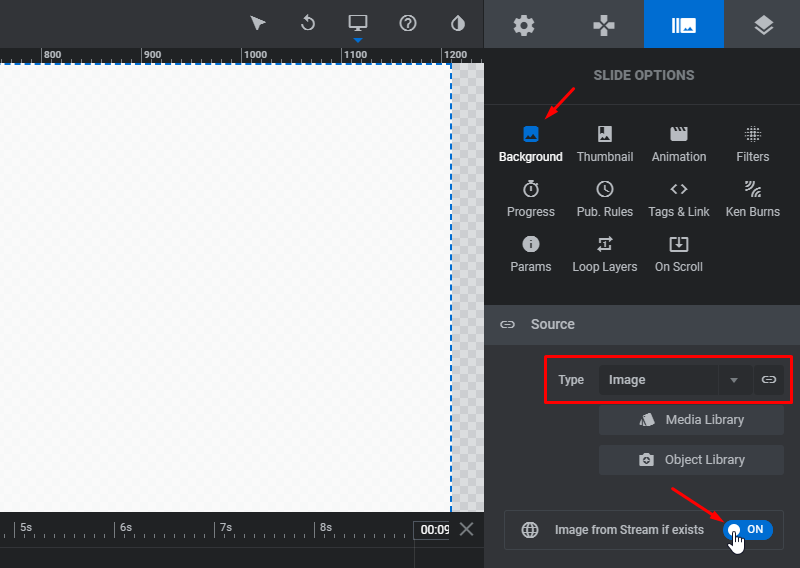Click the contrast drop icon in toolbar
The height and width of the screenshot is (568, 800).
click(458, 23)
